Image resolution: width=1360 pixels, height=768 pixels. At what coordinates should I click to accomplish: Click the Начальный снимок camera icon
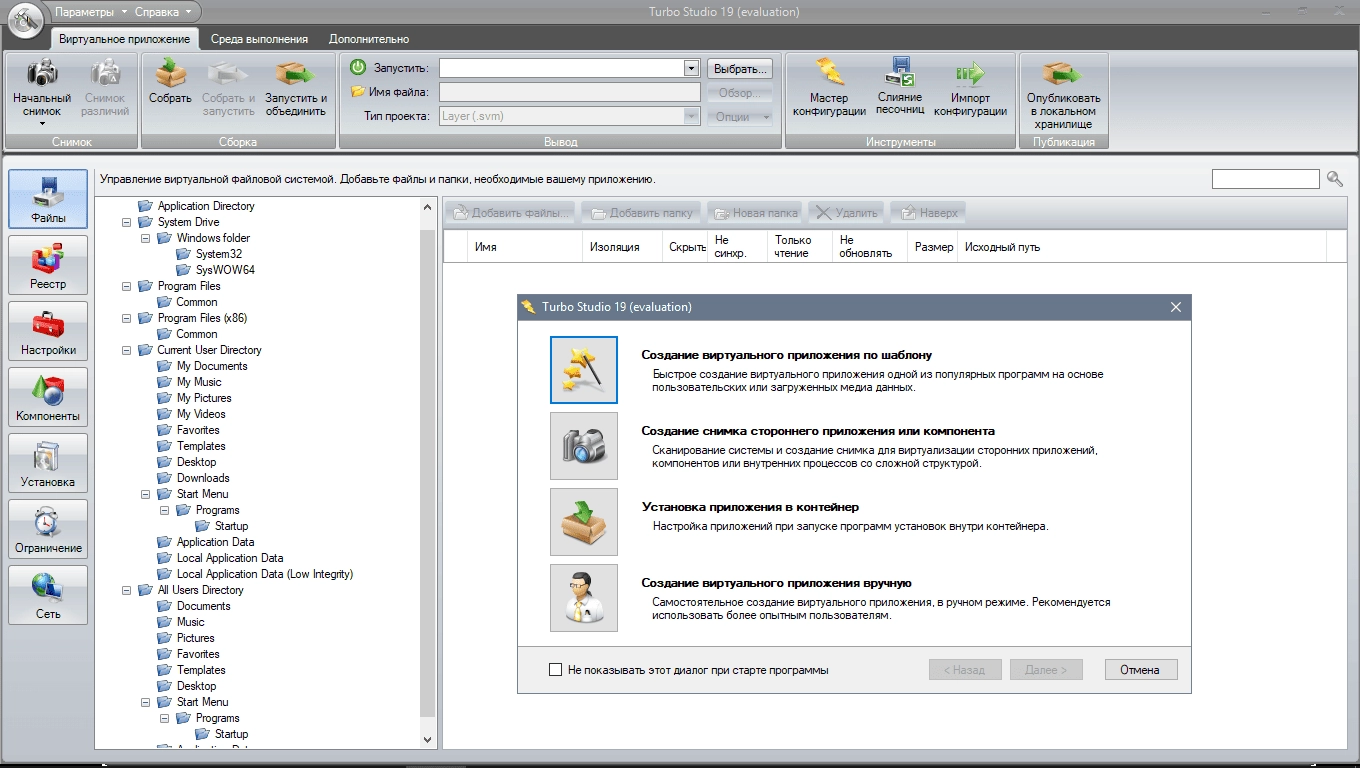tap(42, 73)
